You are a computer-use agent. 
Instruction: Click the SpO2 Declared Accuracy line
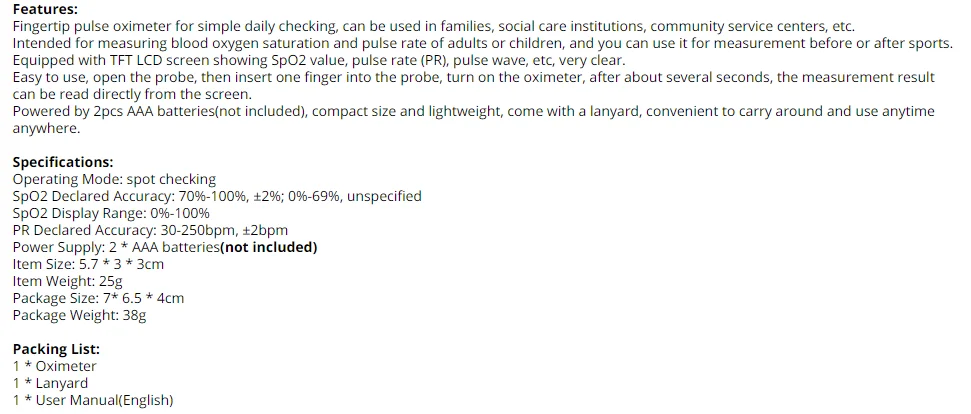point(217,196)
